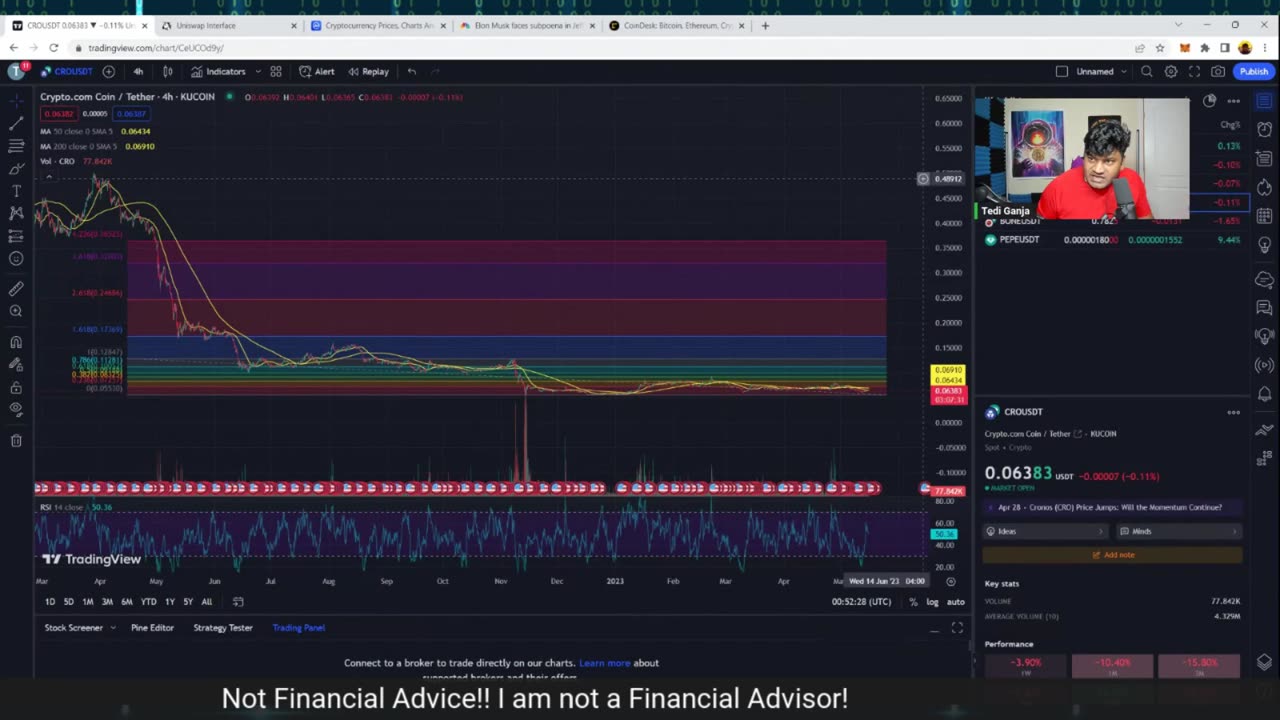
Task: Expand the Stock Screener dropdown arrow
Action: [x=112, y=628]
